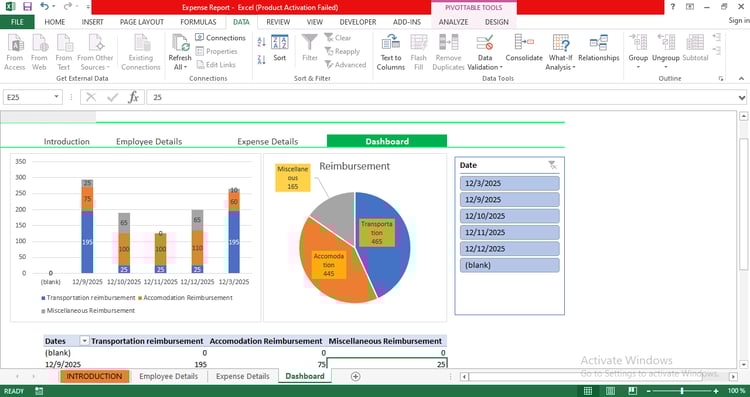This screenshot has height=397, width=750.
Task: Click the Insert Function fx icon
Action: 133,97
